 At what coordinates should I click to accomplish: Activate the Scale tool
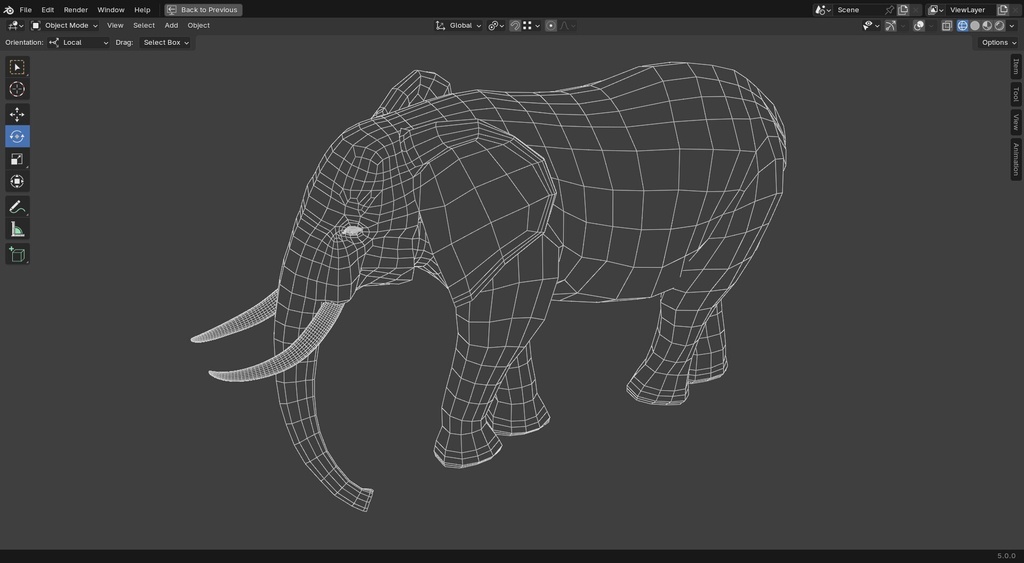click(x=17, y=159)
